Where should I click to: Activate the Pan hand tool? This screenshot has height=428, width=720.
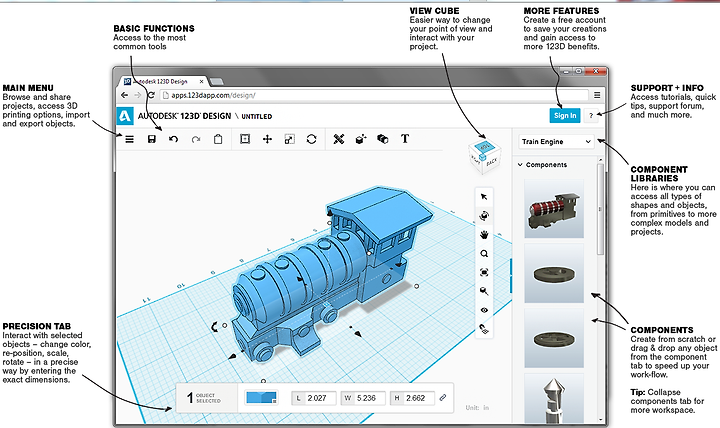click(x=484, y=235)
